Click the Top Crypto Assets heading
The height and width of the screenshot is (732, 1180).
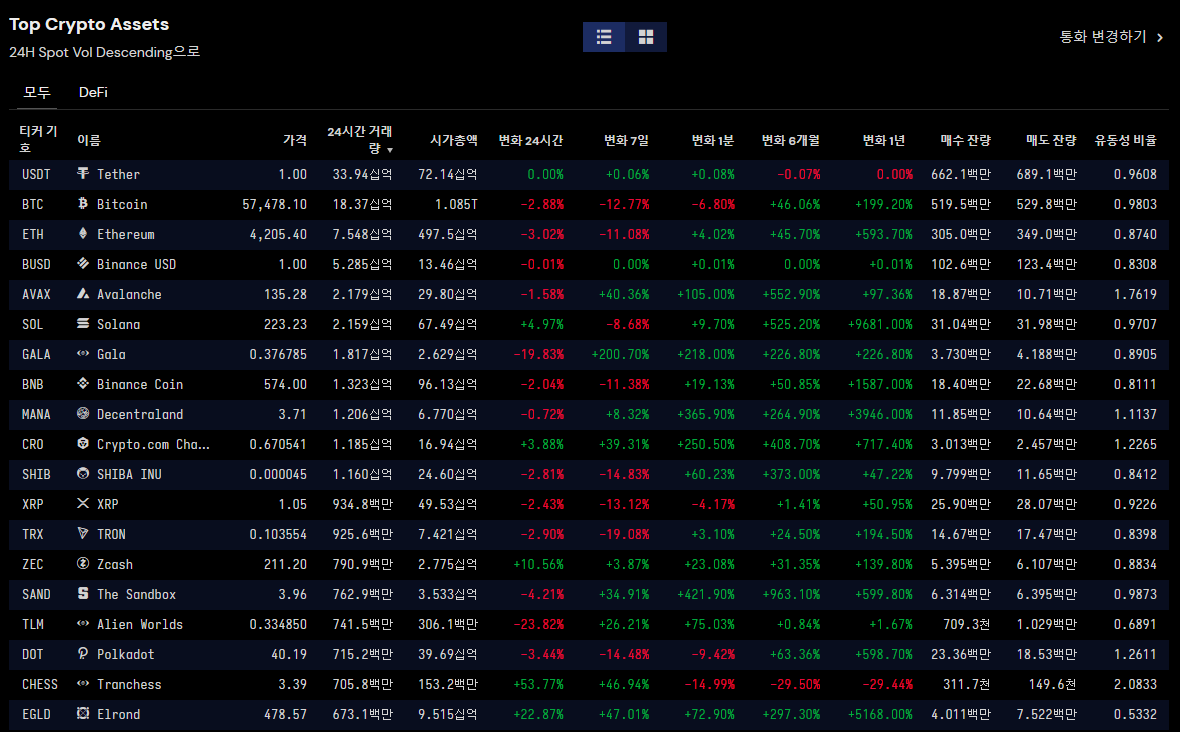point(89,24)
